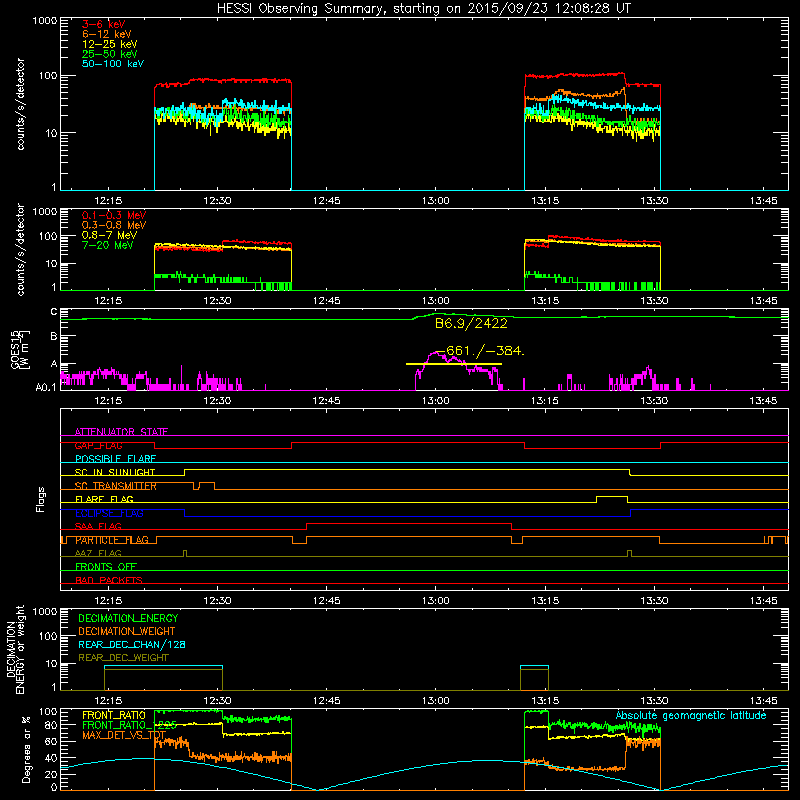Click the DECIMATION_WEIGHT legend label
The image size is (800, 800).
[127, 631]
